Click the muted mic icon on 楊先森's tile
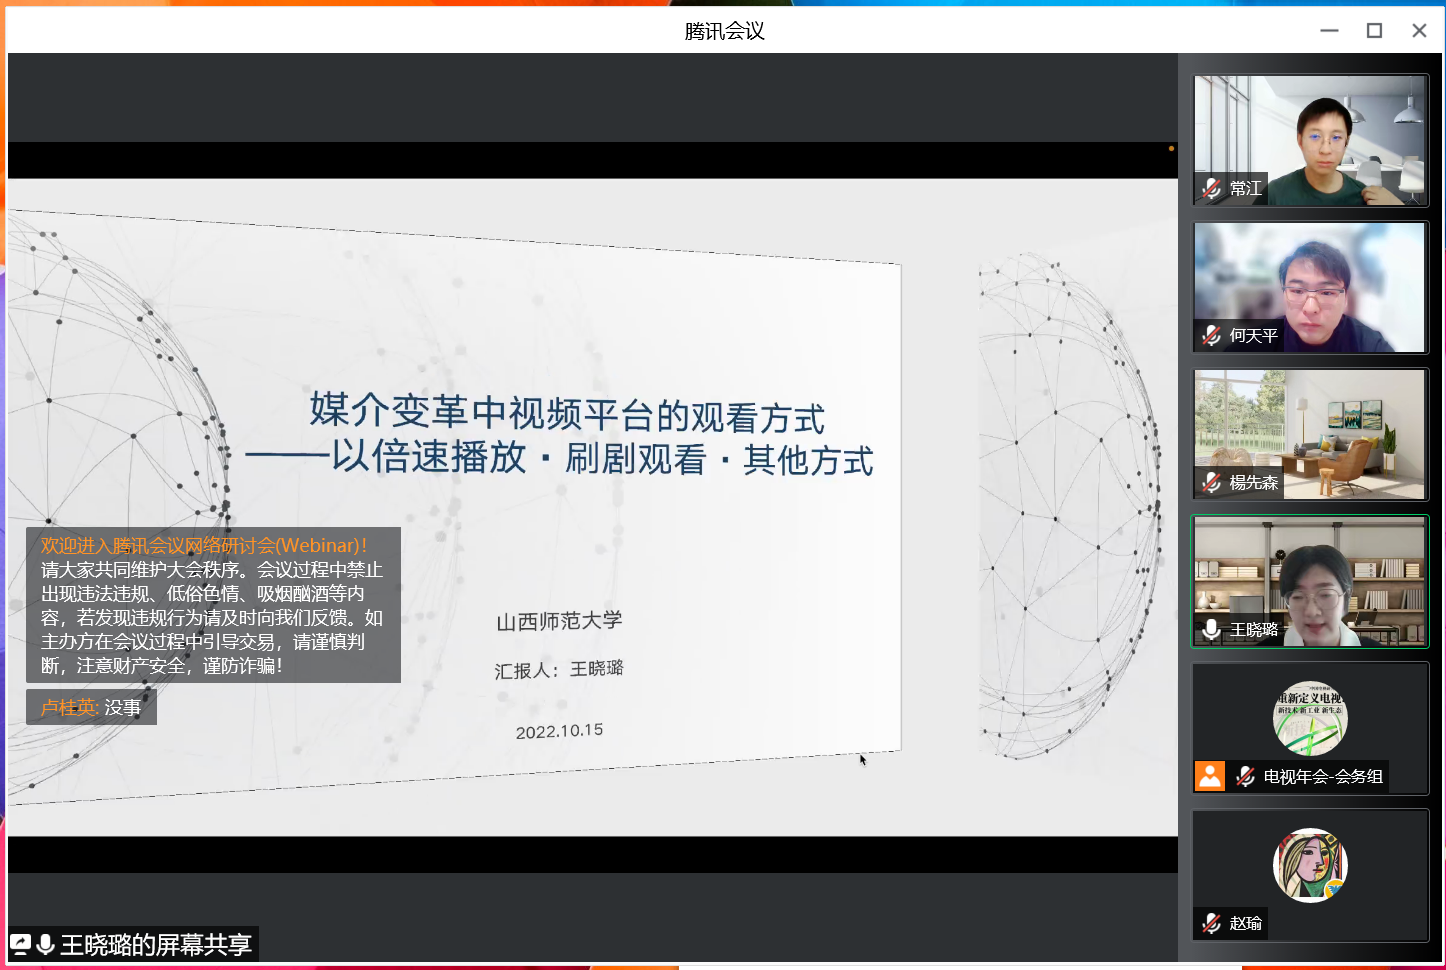Viewport: 1446px width, 970px height. [1212, 482]
